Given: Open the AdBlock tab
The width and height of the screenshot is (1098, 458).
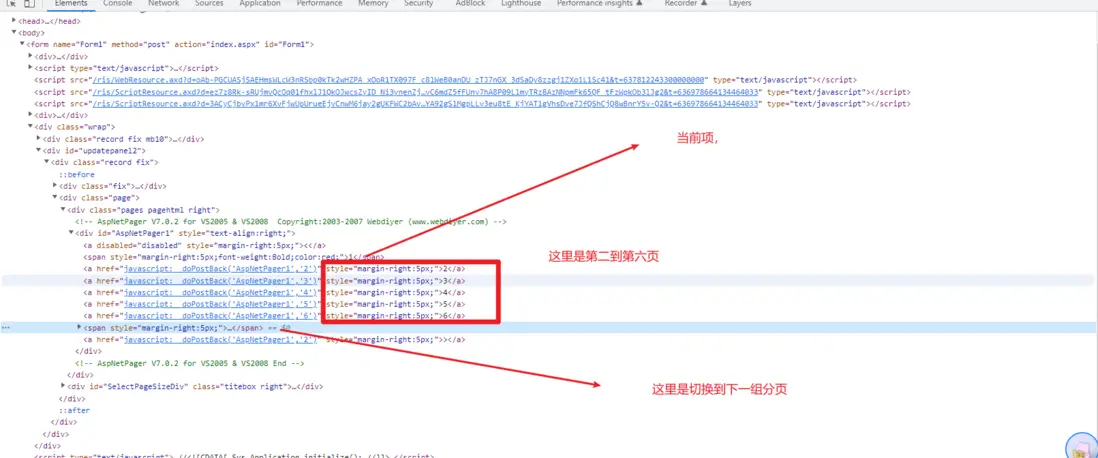Looking at the screenshot, I should pos(469,4).
